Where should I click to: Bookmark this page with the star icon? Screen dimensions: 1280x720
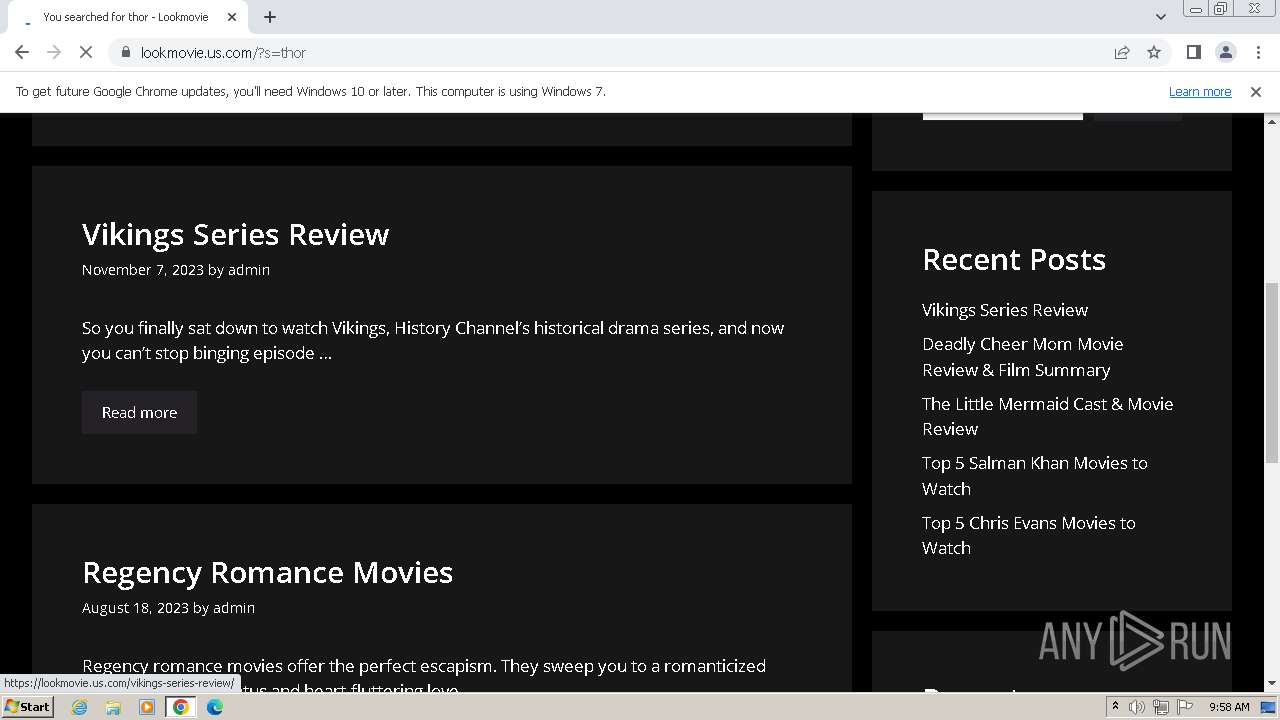[x=1154, y=52]
